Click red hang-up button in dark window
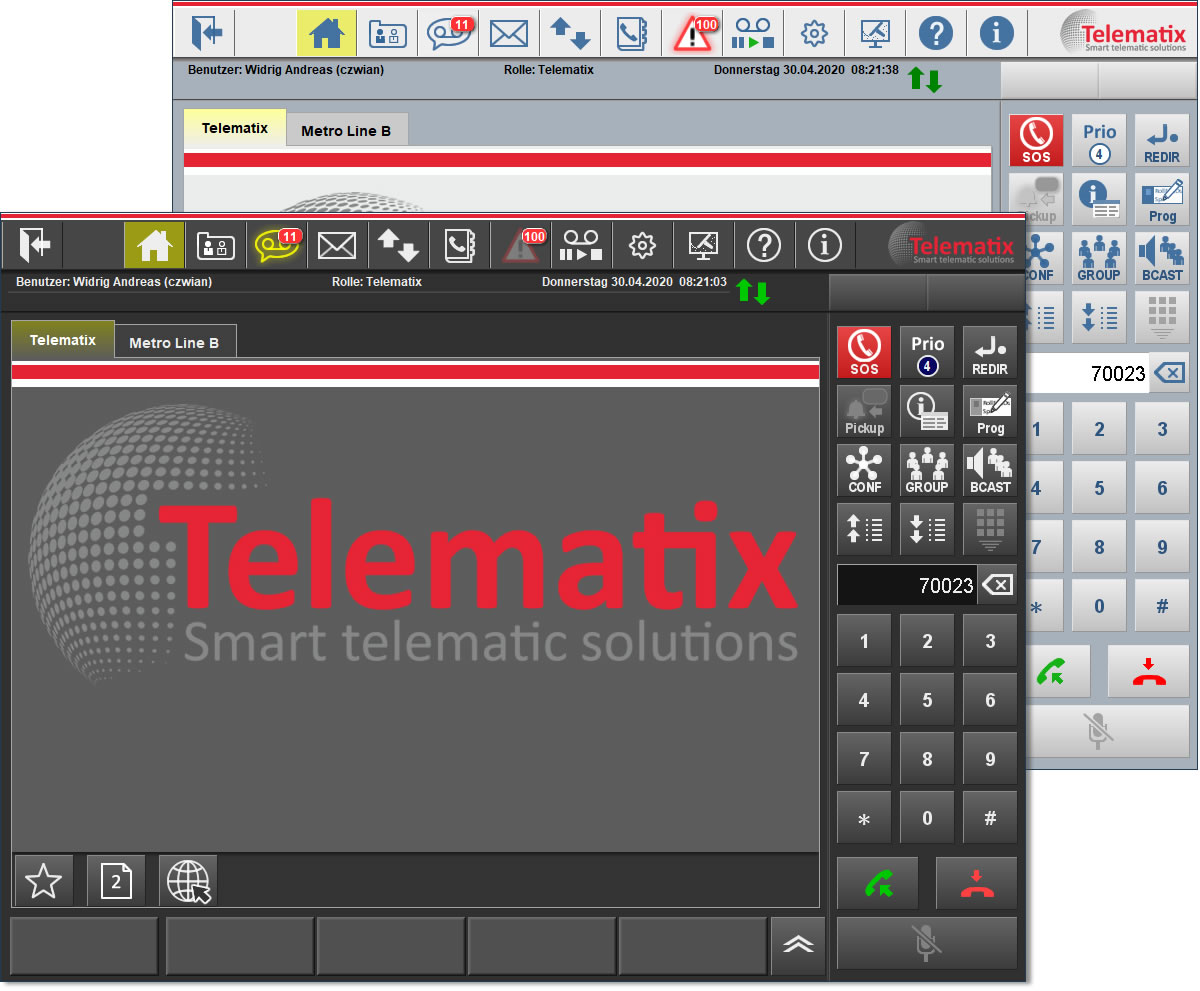This screenshot has height=991, width=1200. click(x=977, y=883)
